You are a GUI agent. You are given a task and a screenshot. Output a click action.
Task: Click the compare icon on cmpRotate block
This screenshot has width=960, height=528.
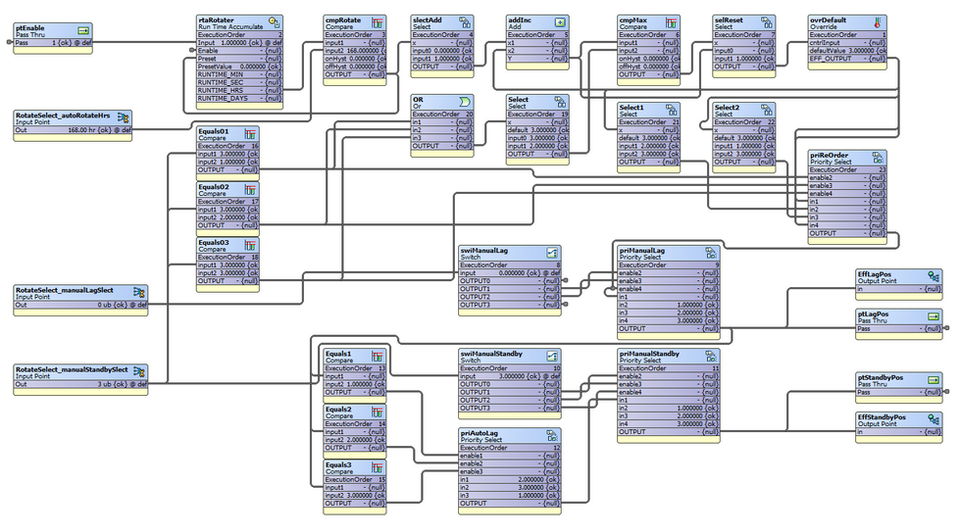(x=377, y=23)
